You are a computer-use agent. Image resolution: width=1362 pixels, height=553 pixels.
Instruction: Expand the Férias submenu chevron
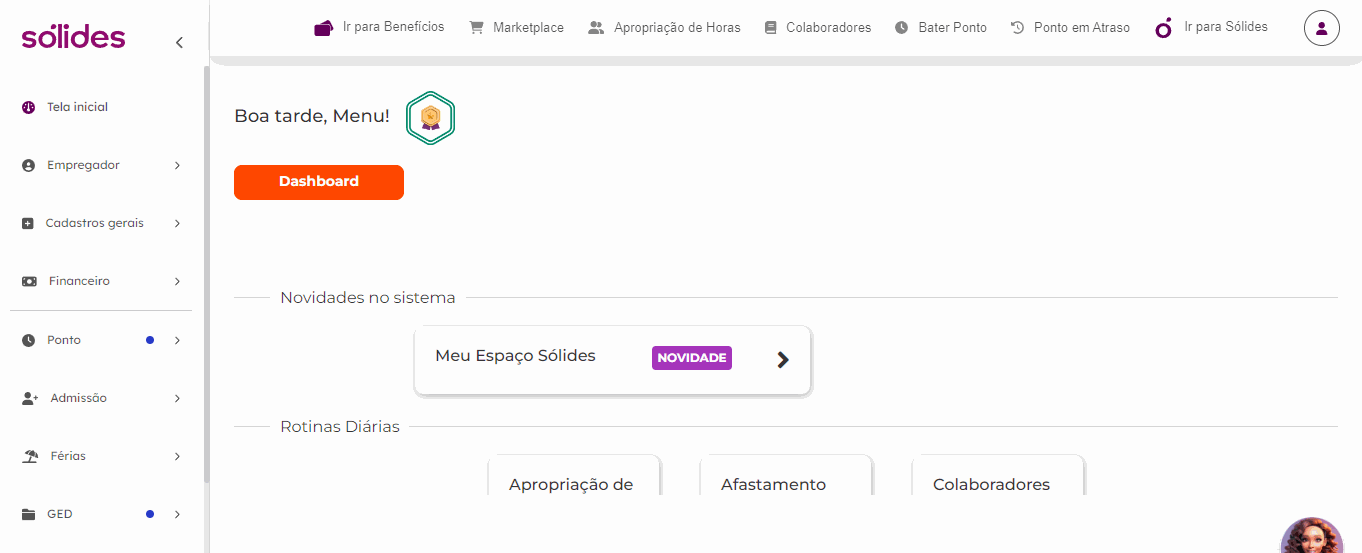pyautogui.click(x=177, y=456)
